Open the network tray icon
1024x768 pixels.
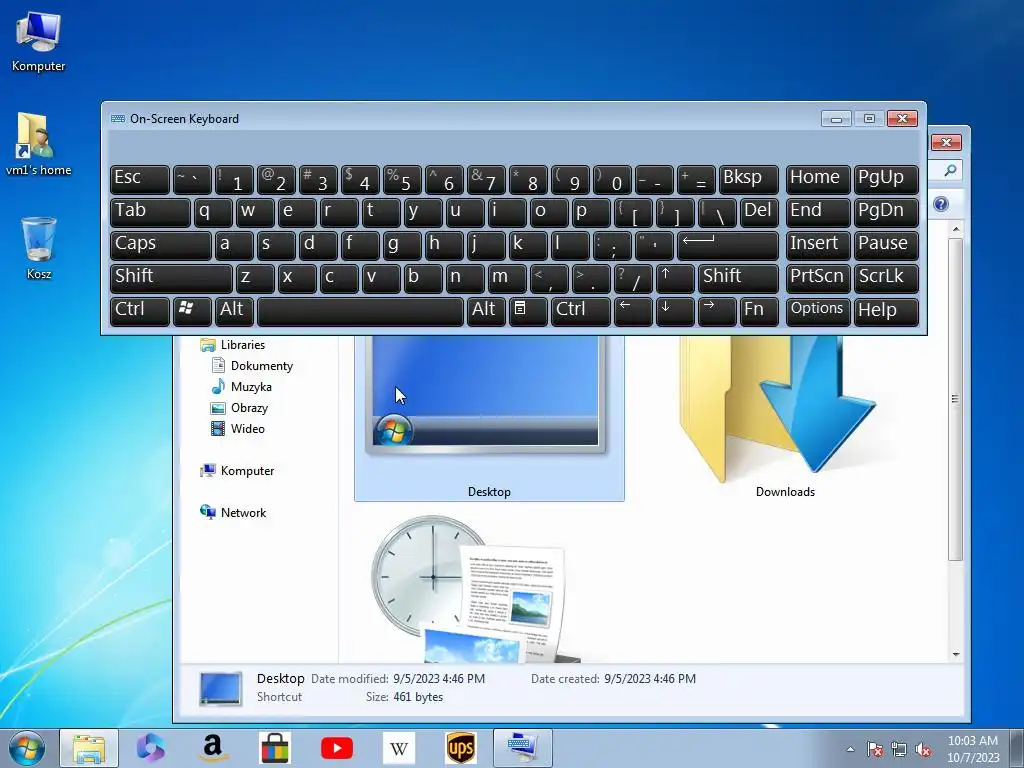click(899, 749)
